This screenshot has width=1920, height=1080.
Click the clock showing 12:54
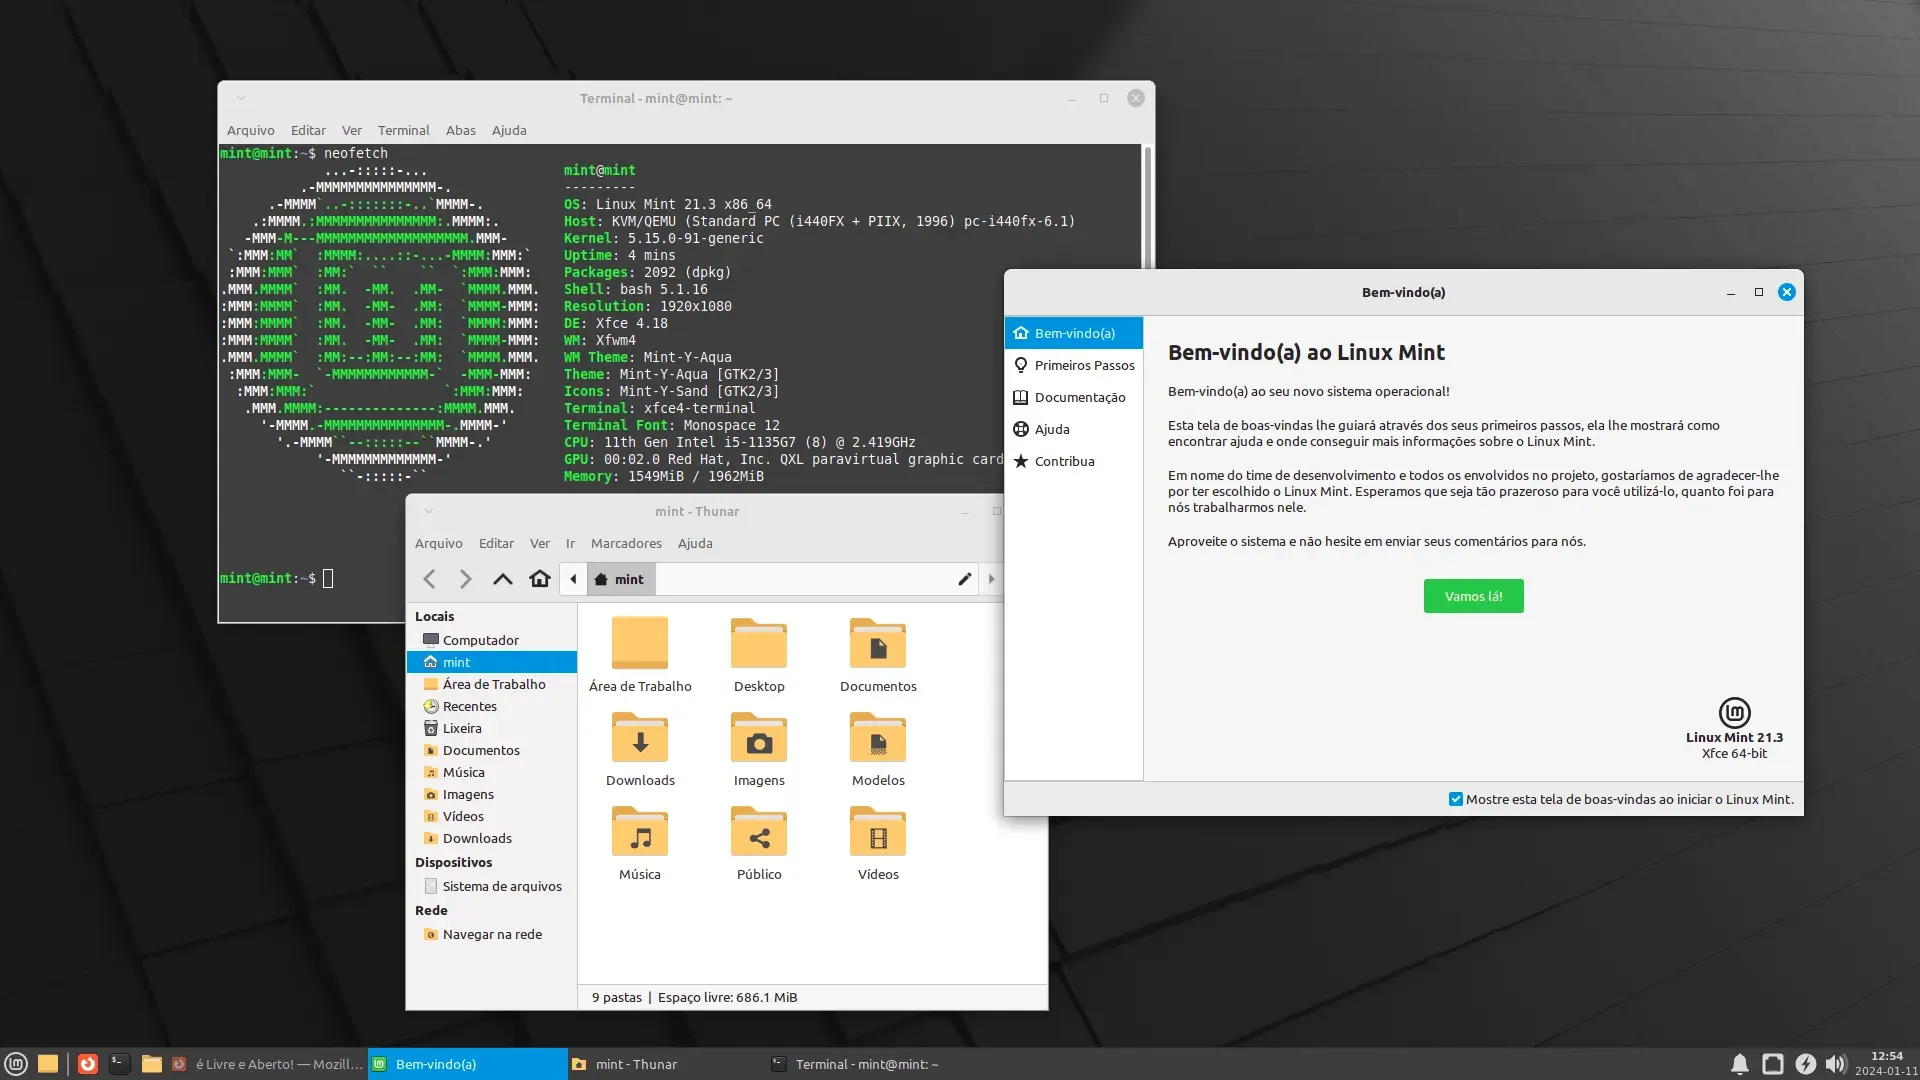point(1886,1056)
